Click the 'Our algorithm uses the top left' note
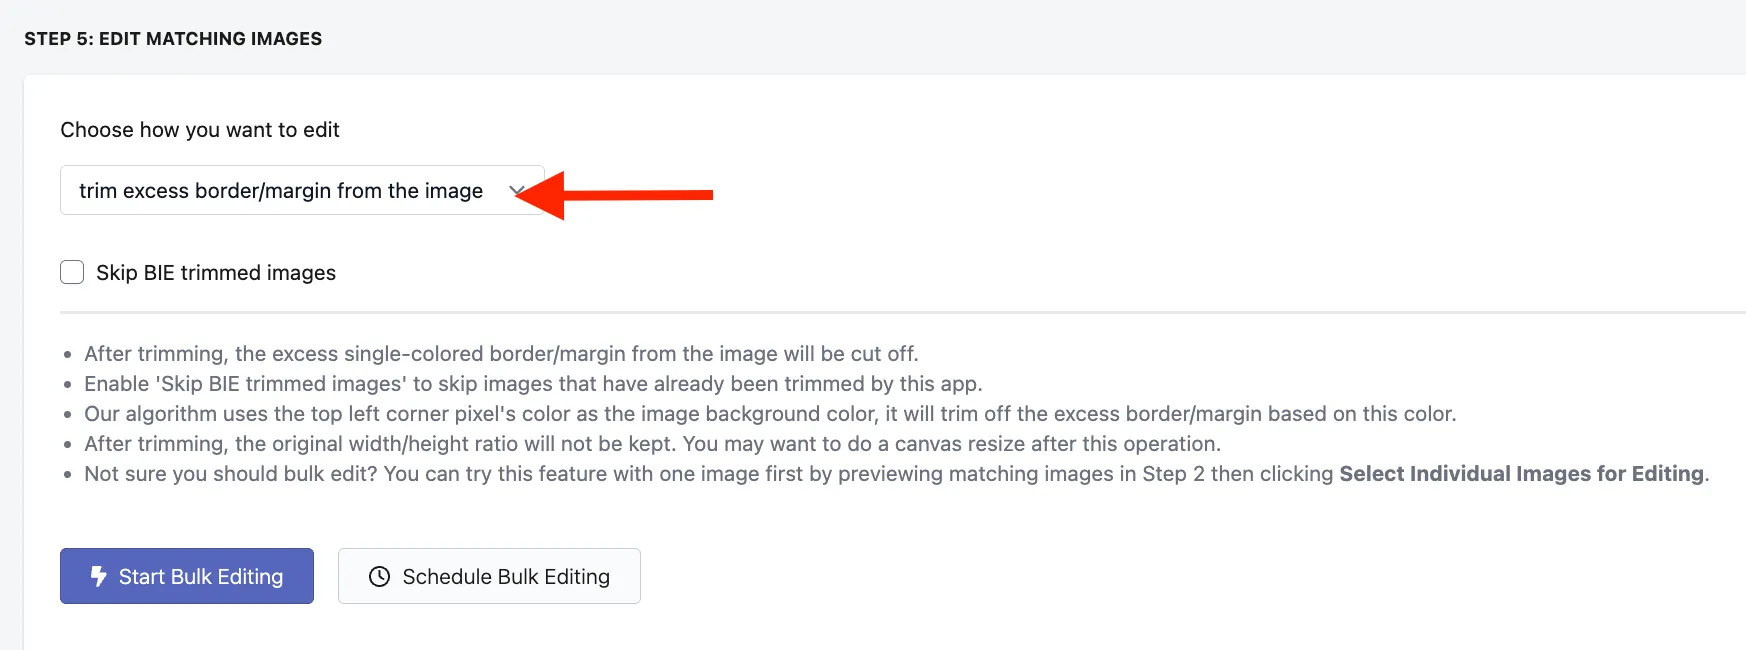The height and width of the screenshot is (650, 1746). (770, 414)
